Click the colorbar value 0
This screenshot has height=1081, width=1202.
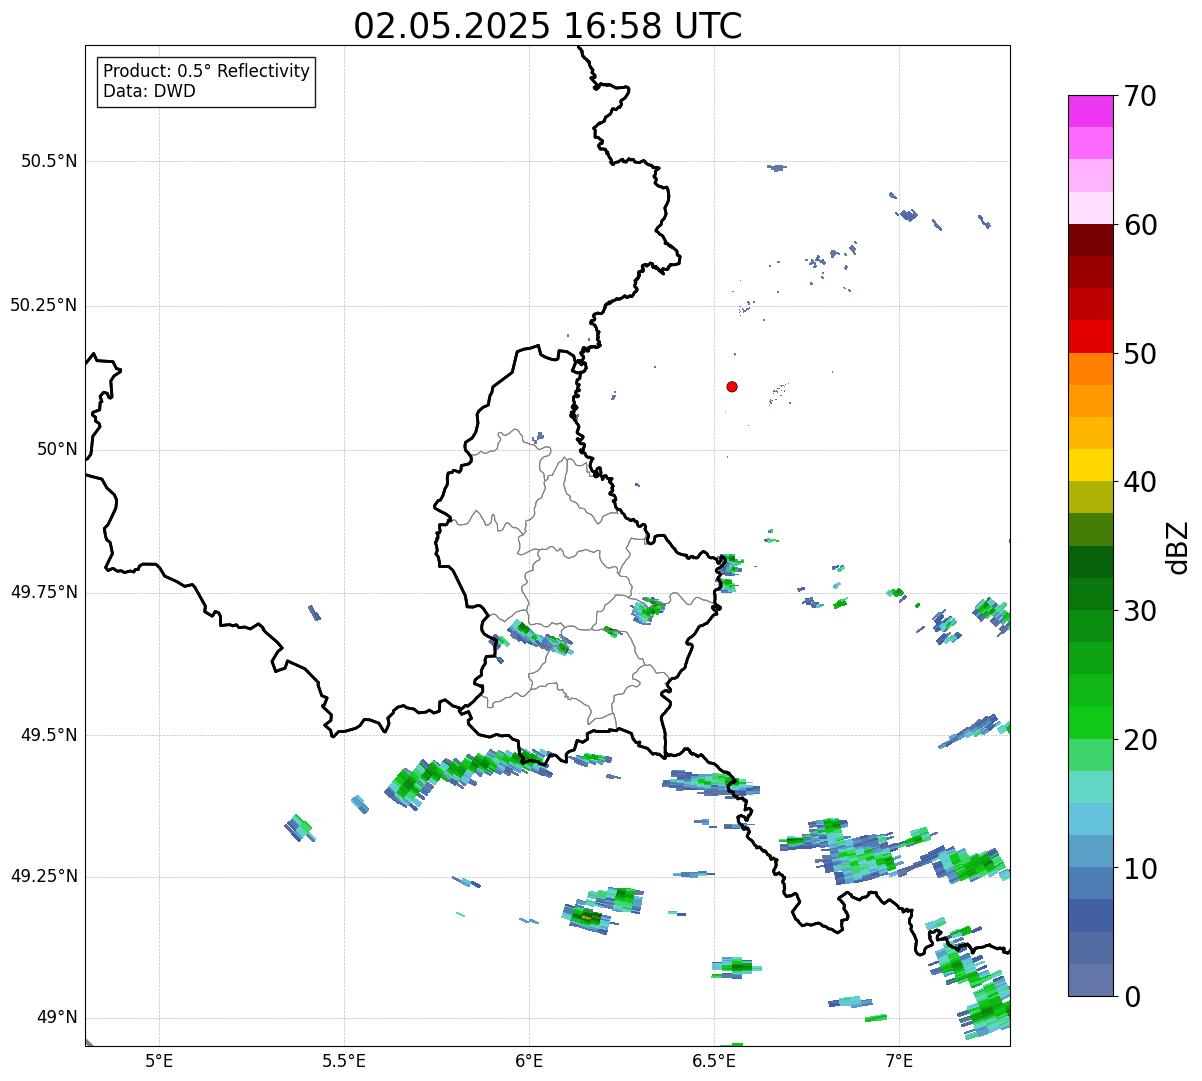(x=1132, y=997)
